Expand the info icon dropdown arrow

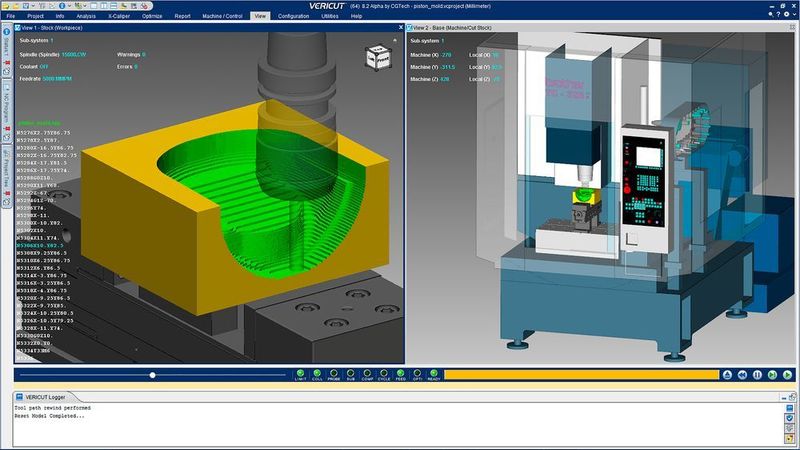(x=69, y=6)
